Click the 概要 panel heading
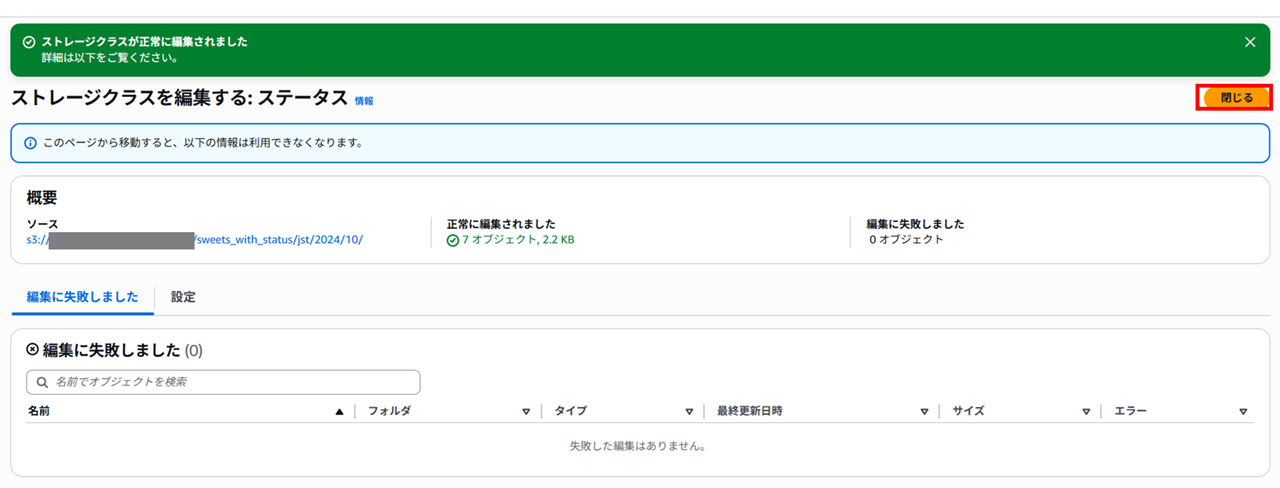This screenshot has width=1280, height=488. point(42,198)
